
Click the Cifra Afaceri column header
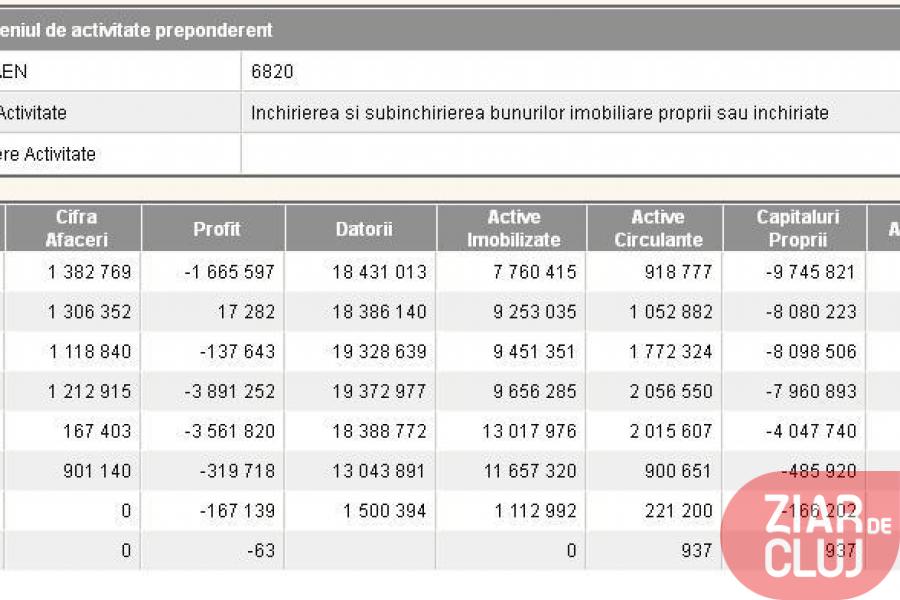pyautogui.click(x=76, y=228)
